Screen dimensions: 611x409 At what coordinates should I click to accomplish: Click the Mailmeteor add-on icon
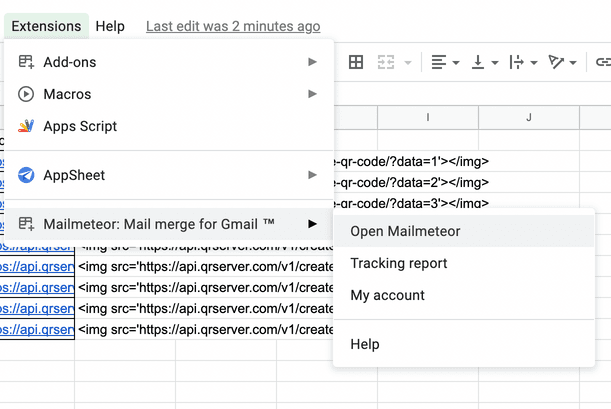point(26,224)
